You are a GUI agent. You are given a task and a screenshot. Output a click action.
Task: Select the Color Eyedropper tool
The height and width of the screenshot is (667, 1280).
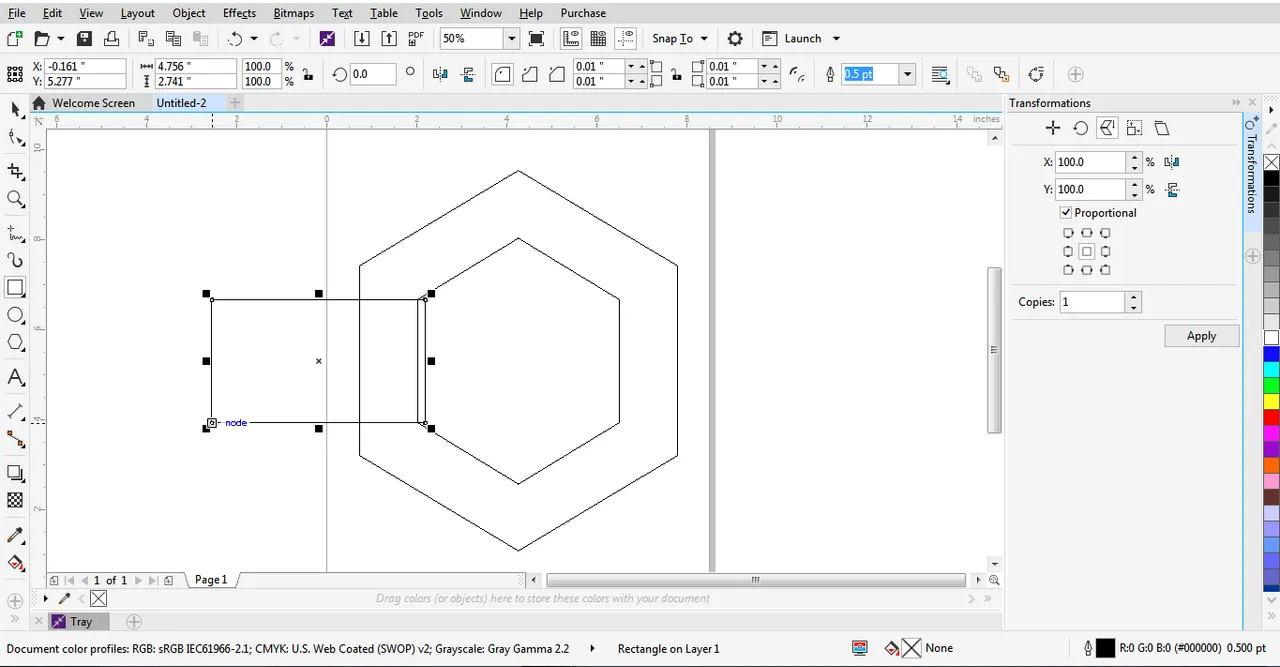point(15,536)
